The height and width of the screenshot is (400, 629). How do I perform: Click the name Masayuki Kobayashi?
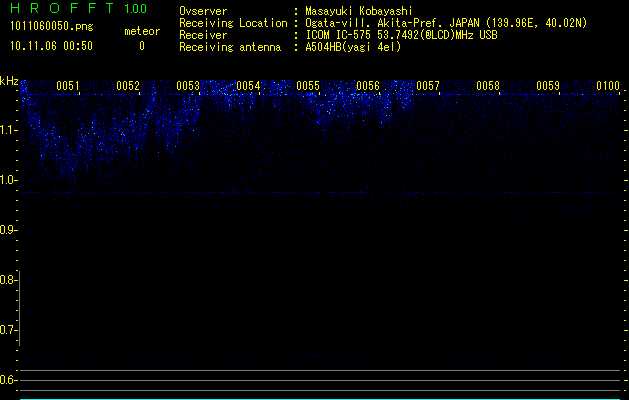click(359, 11)
